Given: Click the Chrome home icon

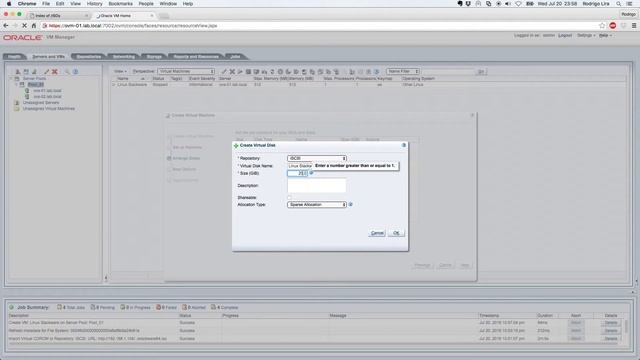Looking at the screenshot, I should point(34,25).
